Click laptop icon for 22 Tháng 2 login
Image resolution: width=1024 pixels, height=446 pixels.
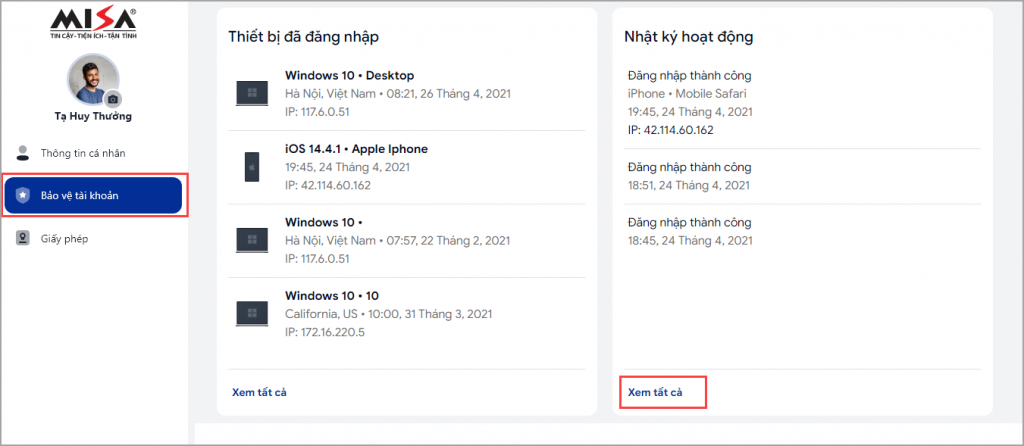click(x=252, y=240)
